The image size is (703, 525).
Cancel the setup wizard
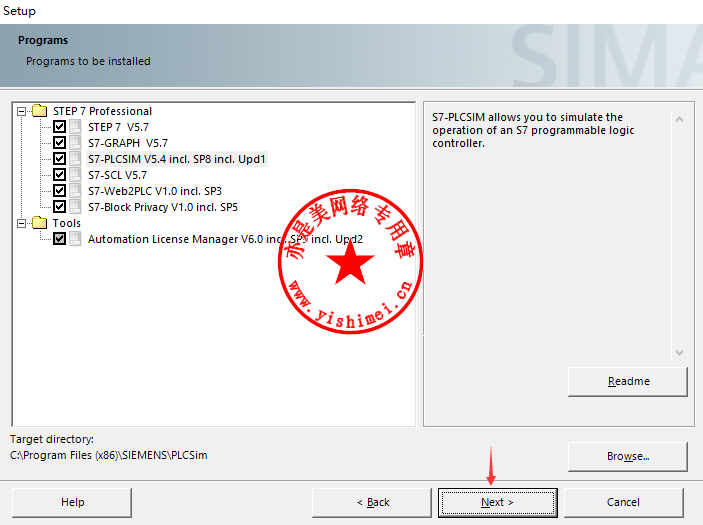pyautogui.click(x=624, y=503)
